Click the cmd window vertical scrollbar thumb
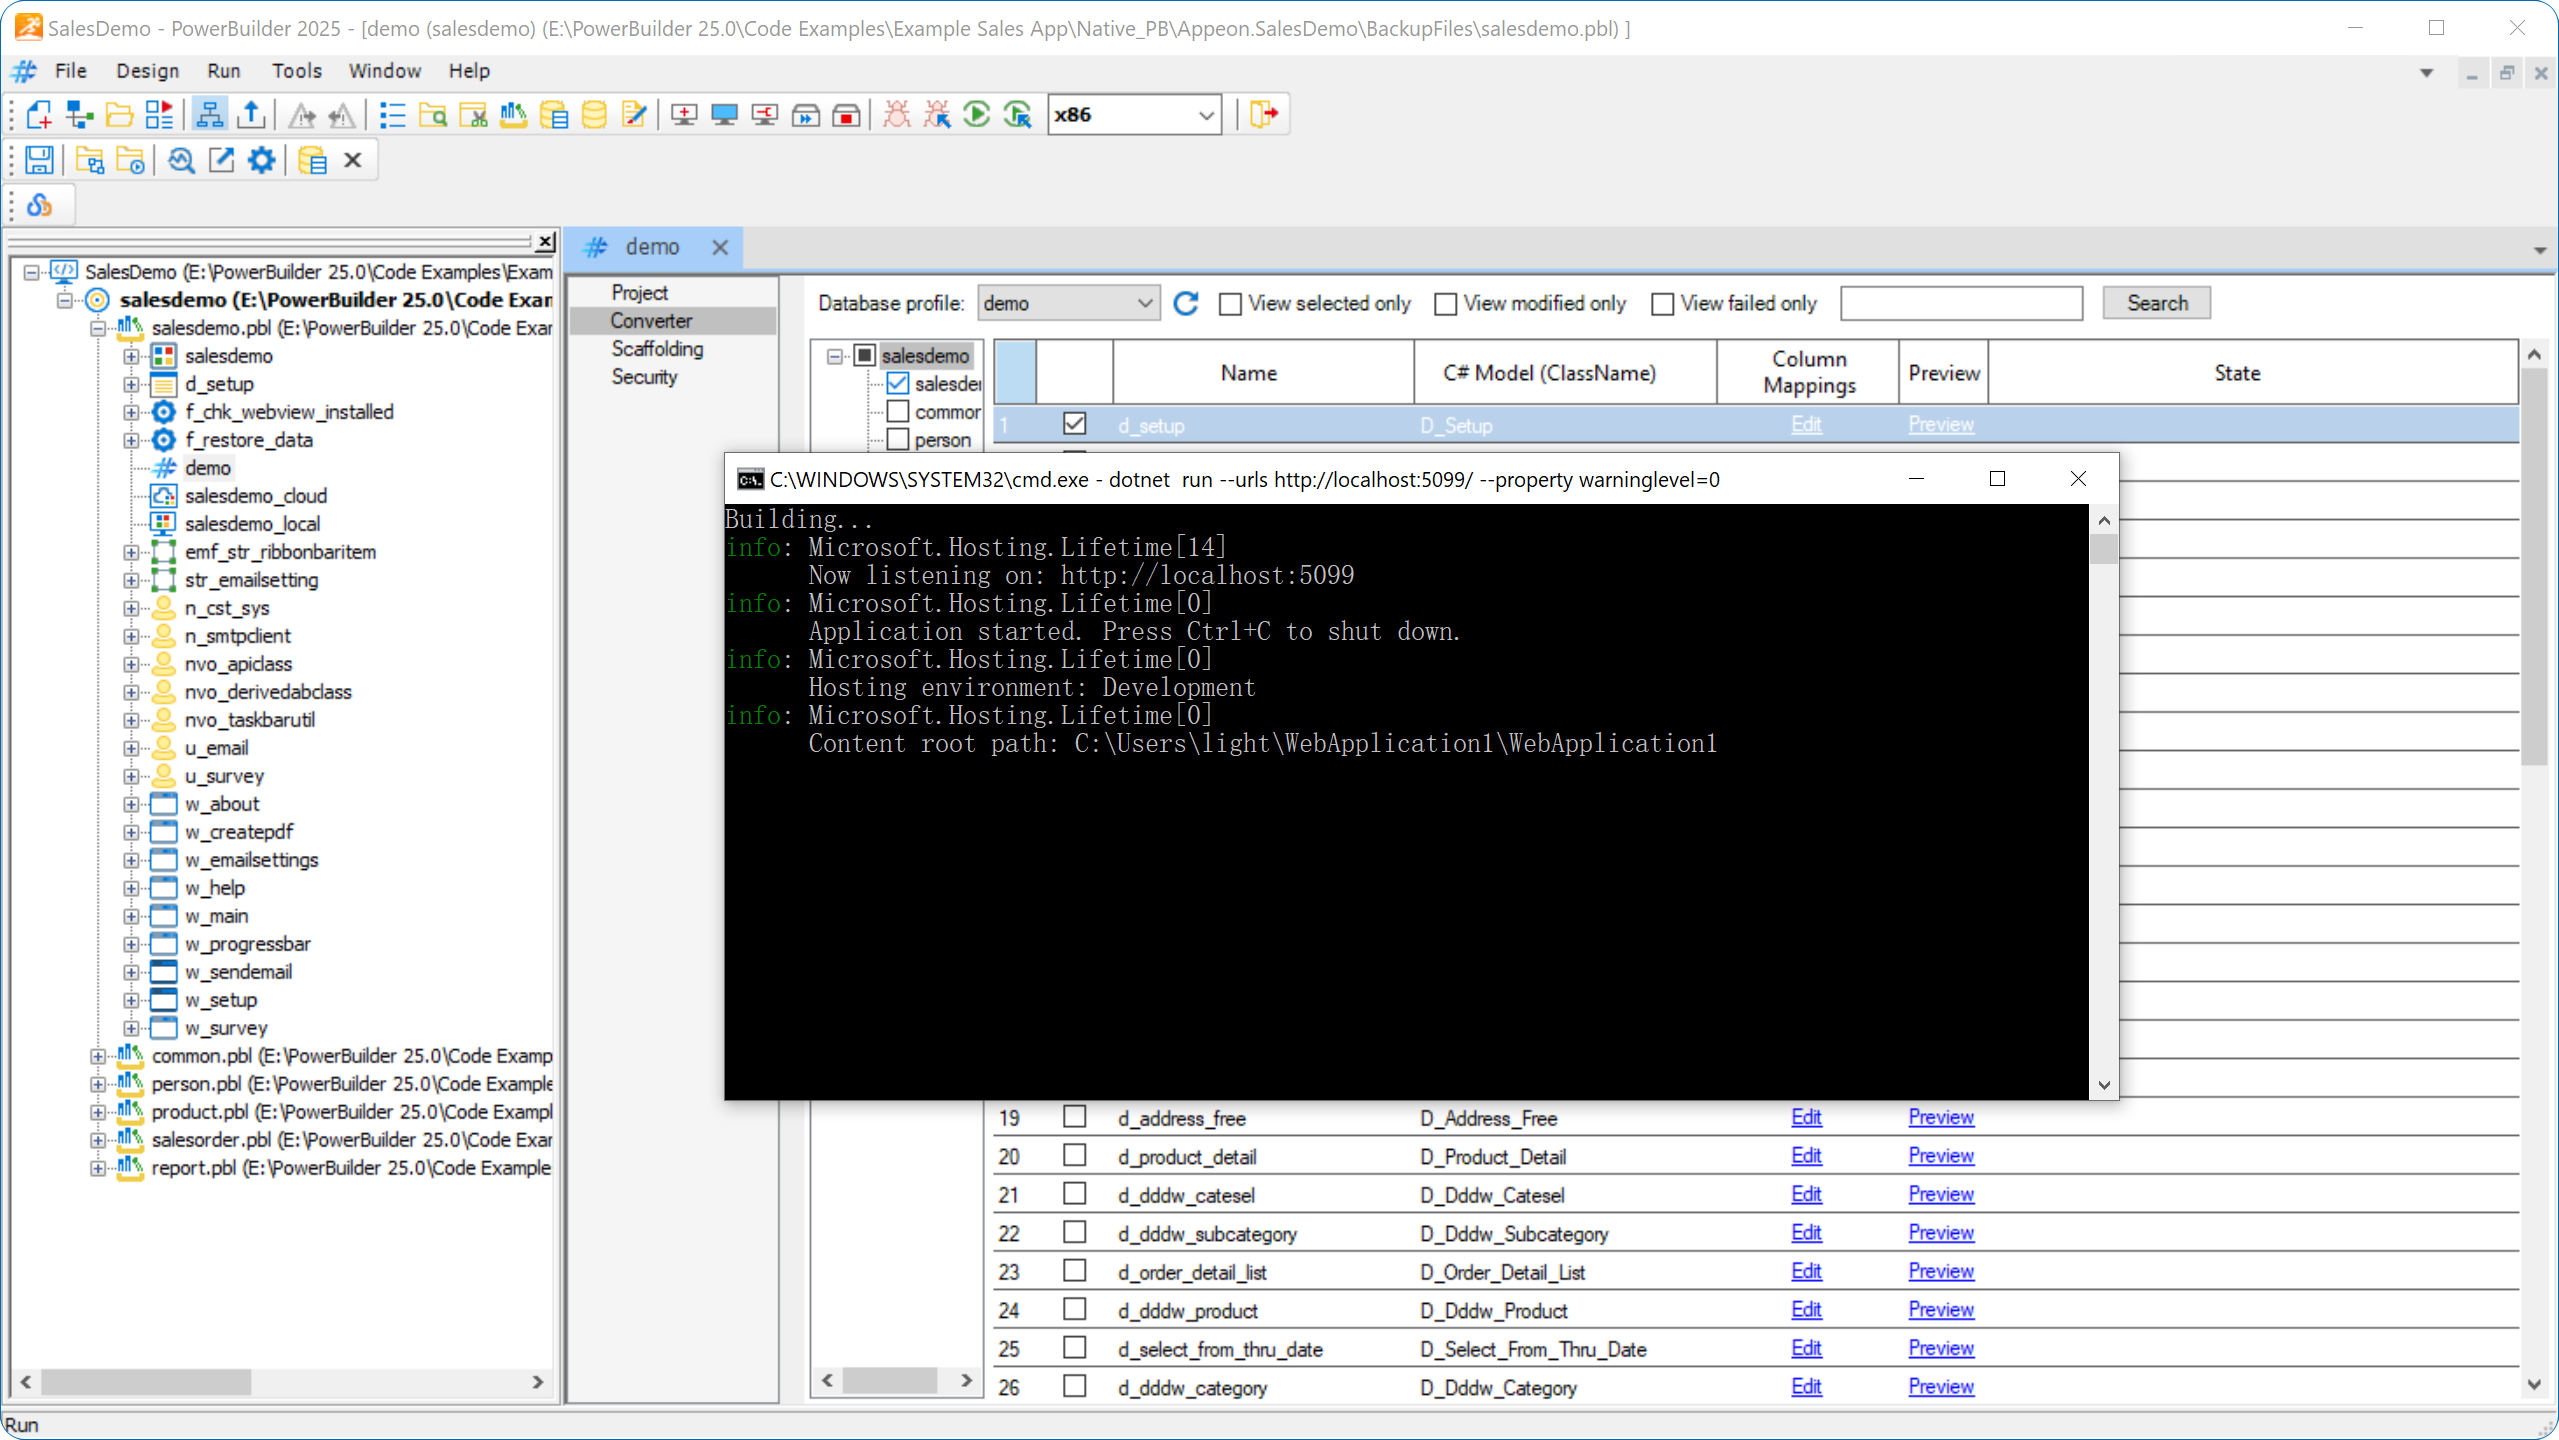Viewport: 2559px width, 1440px height. (x=2103, y=549)
